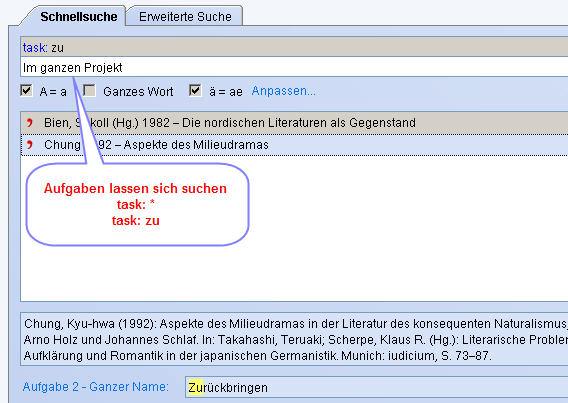
Task: Select the Chung 1992 Aspekte des Milieudramas result
Action: [x=294, y=145]
